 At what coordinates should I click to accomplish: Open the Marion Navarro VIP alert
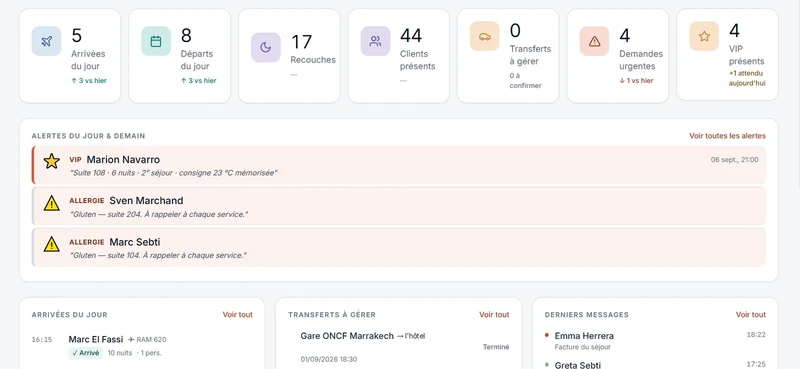[398, 165]
